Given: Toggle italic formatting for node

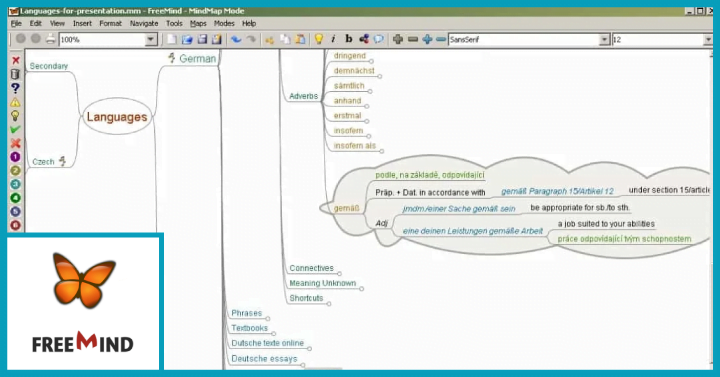Looking at the screenshot, I should click(333, 39).
